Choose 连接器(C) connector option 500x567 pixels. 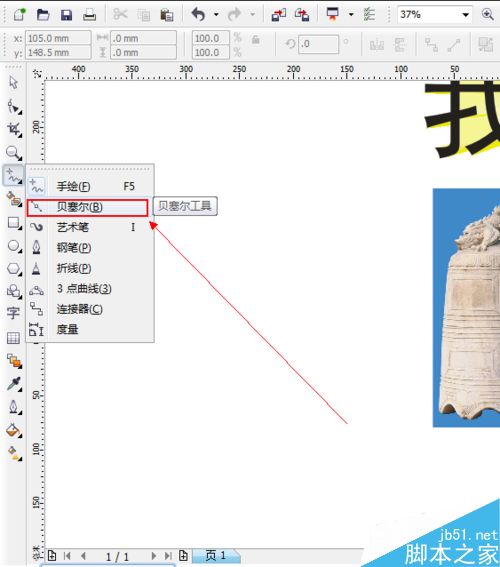coord(90,309)
